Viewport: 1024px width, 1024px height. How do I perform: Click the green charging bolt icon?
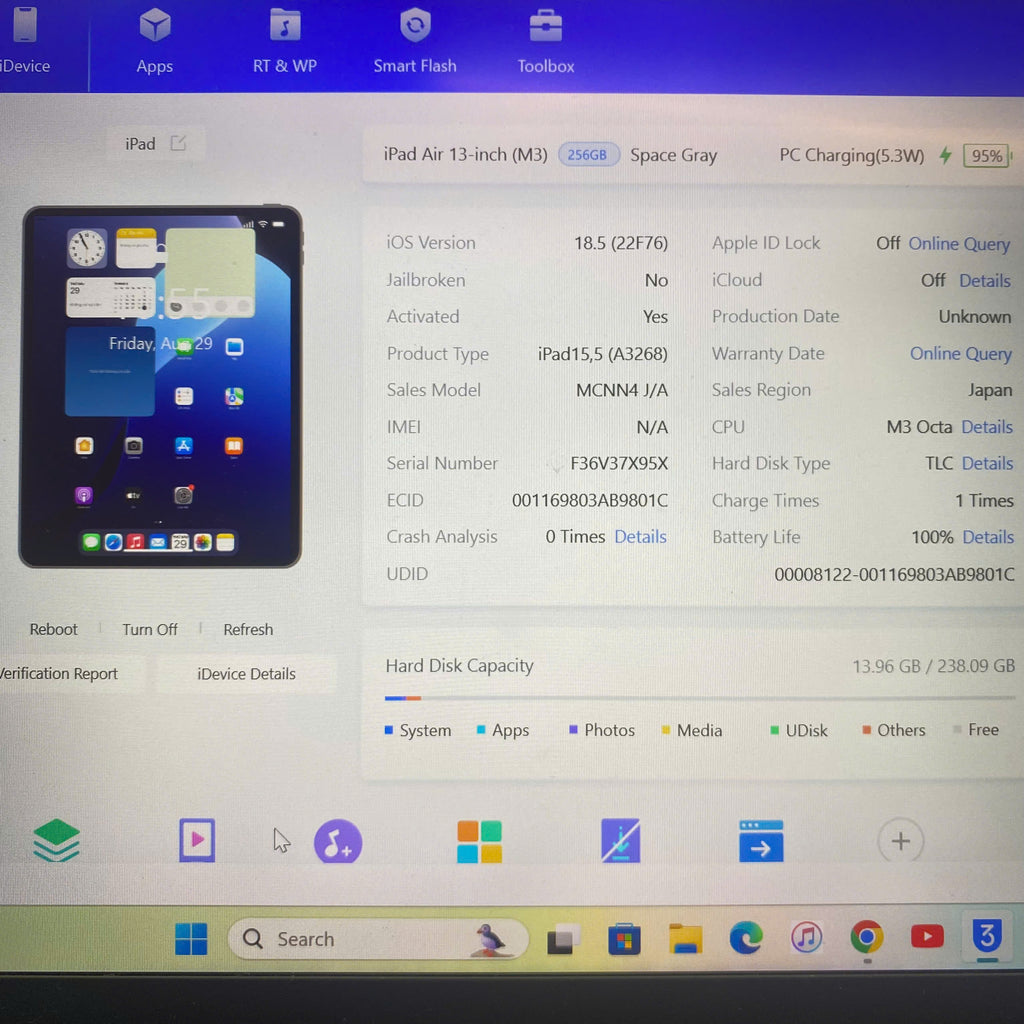[x=945, y=155]
